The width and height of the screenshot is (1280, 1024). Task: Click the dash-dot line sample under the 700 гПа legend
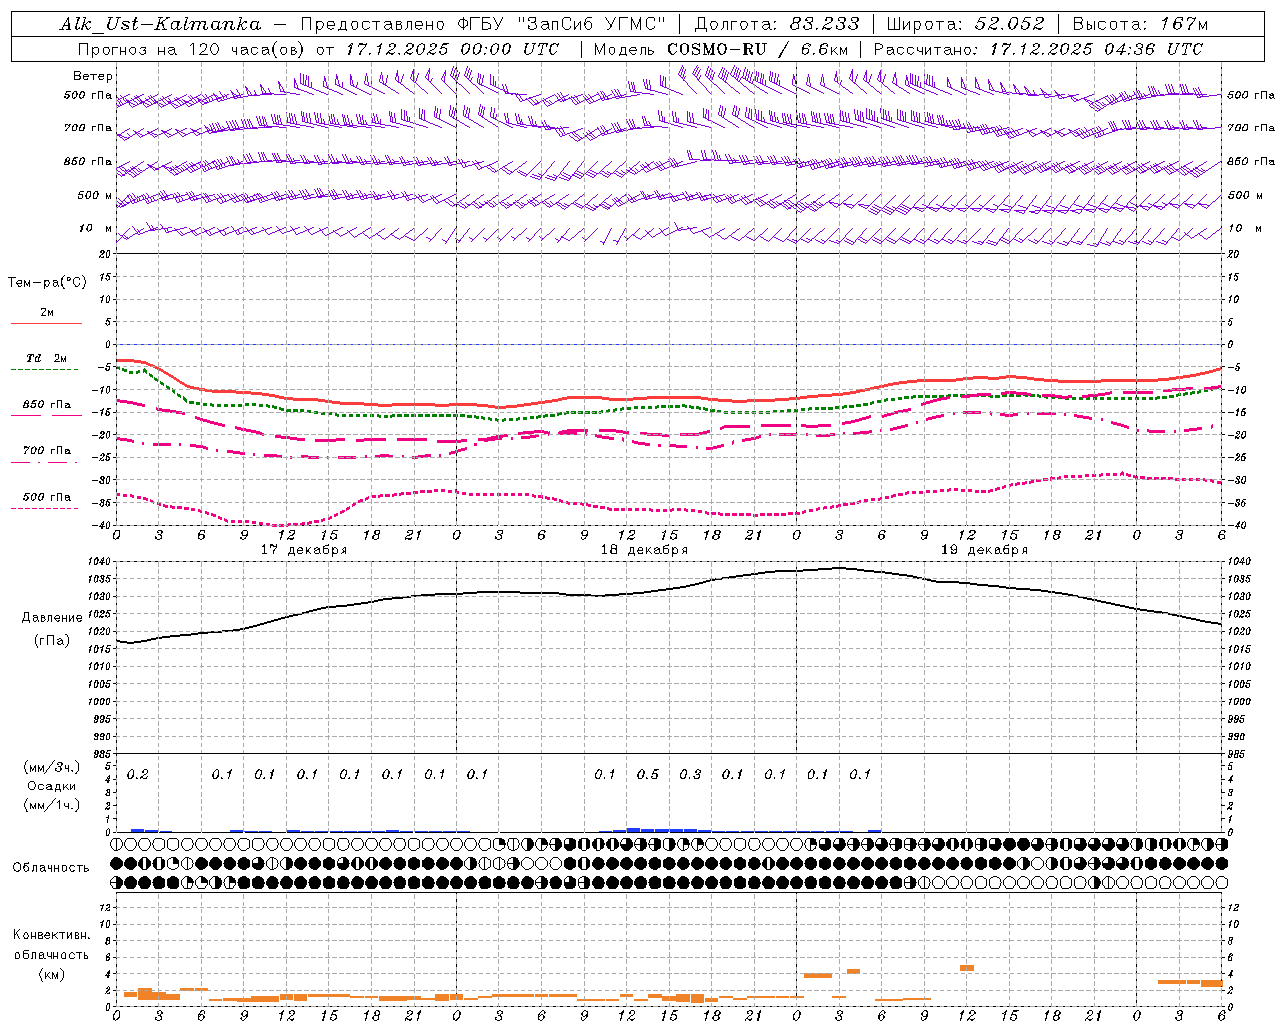[x=44, y=462]
